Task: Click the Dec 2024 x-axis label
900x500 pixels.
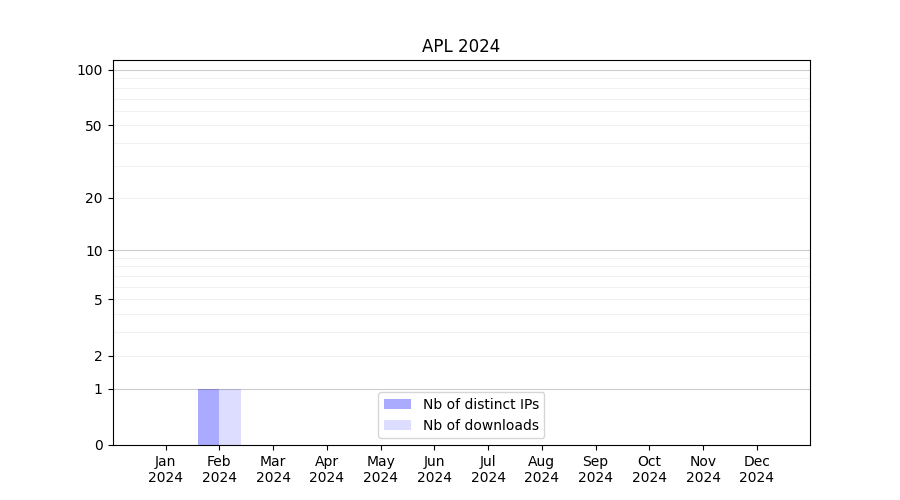Action: (757, 469)
